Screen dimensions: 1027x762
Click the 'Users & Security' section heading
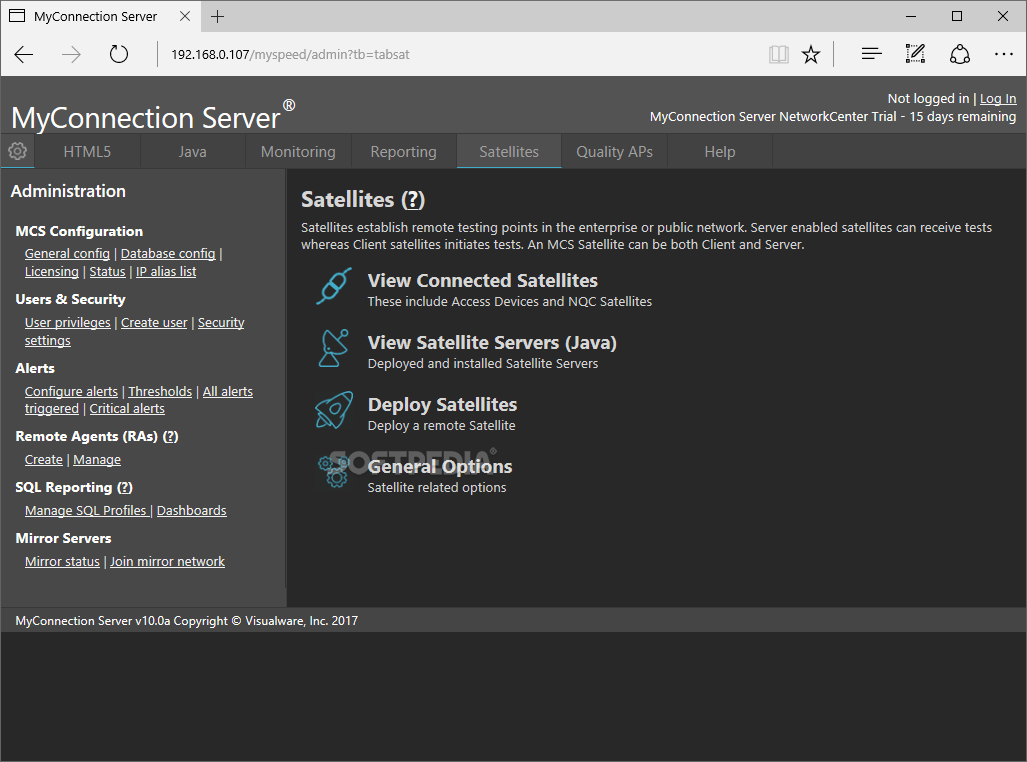coord(70,299)
